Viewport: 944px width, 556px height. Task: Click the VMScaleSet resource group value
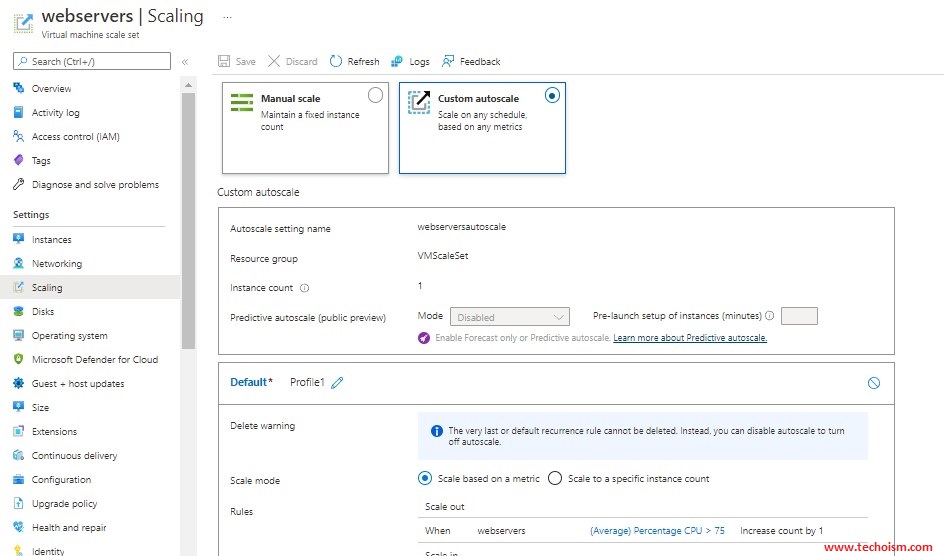click(x=442, y=256)
